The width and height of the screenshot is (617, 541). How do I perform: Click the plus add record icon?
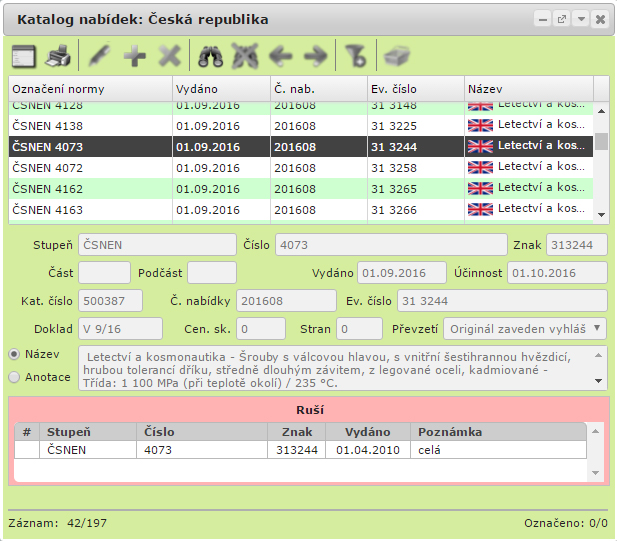[x=135, y=56]
